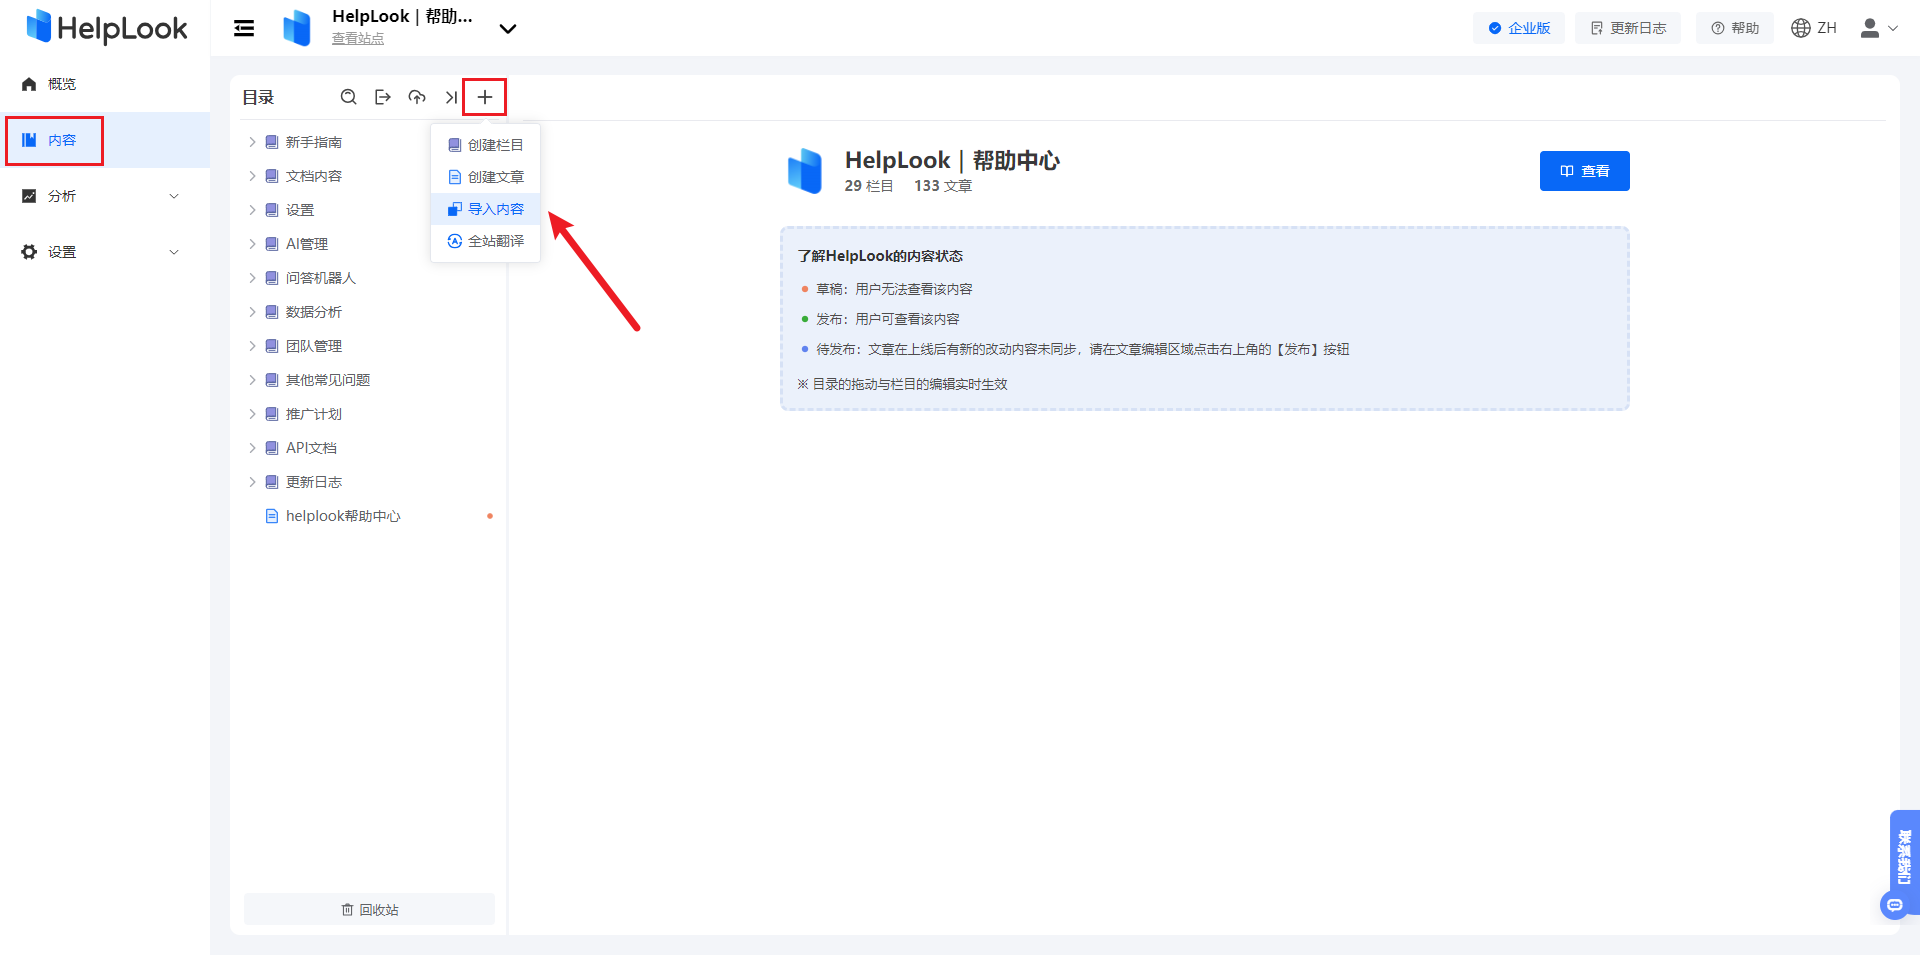Click the 问答机器人 folder icon
The image size is (1920, 955).
tap(271, 278)
